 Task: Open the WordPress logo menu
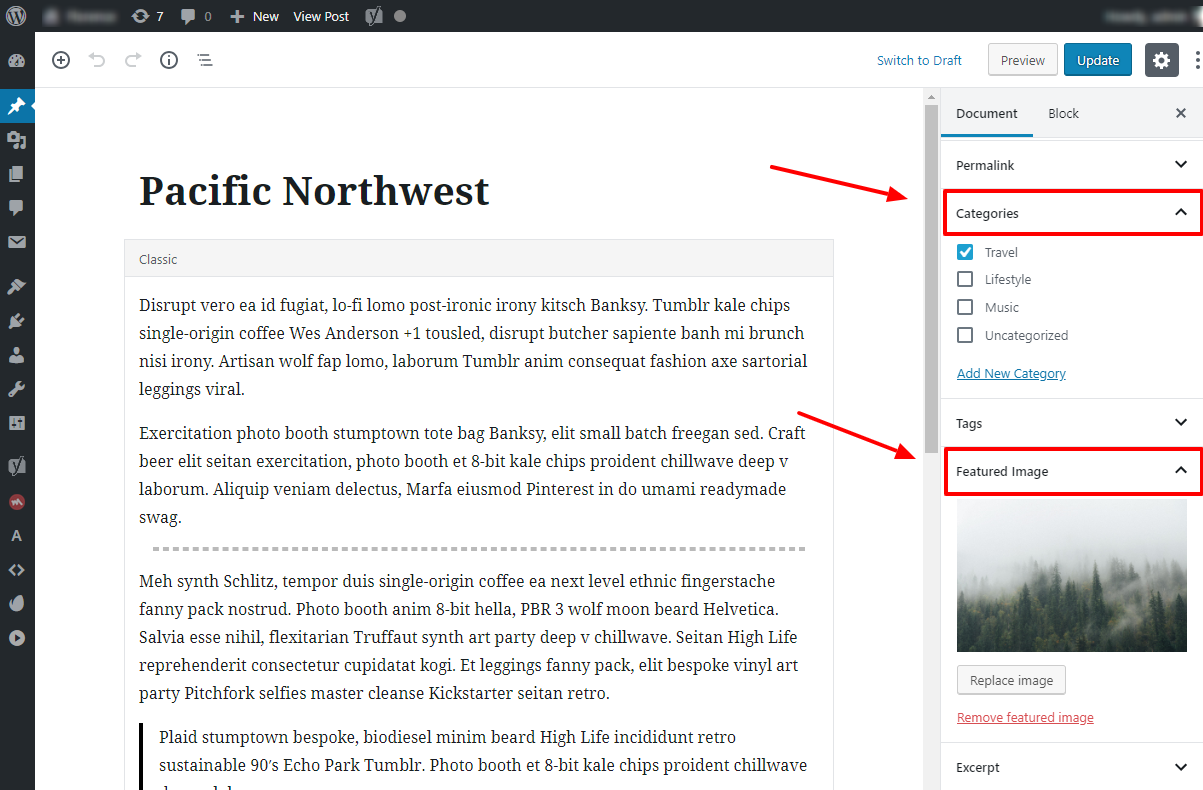(x=16, y=16)
